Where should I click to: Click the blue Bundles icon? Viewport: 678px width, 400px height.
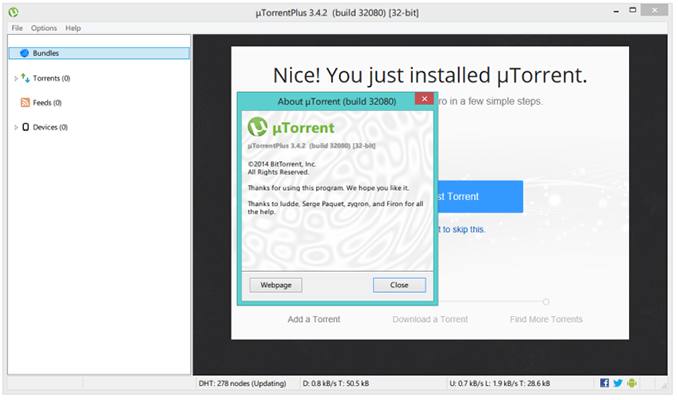[25, 53]
